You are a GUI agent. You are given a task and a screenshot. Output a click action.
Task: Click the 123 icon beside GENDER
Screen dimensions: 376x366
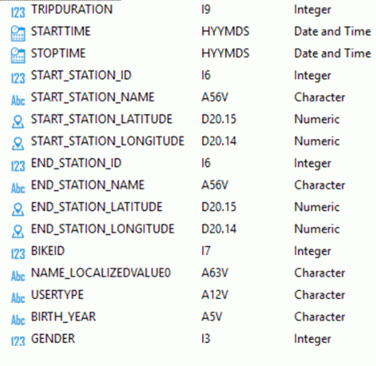coord(18,341)
